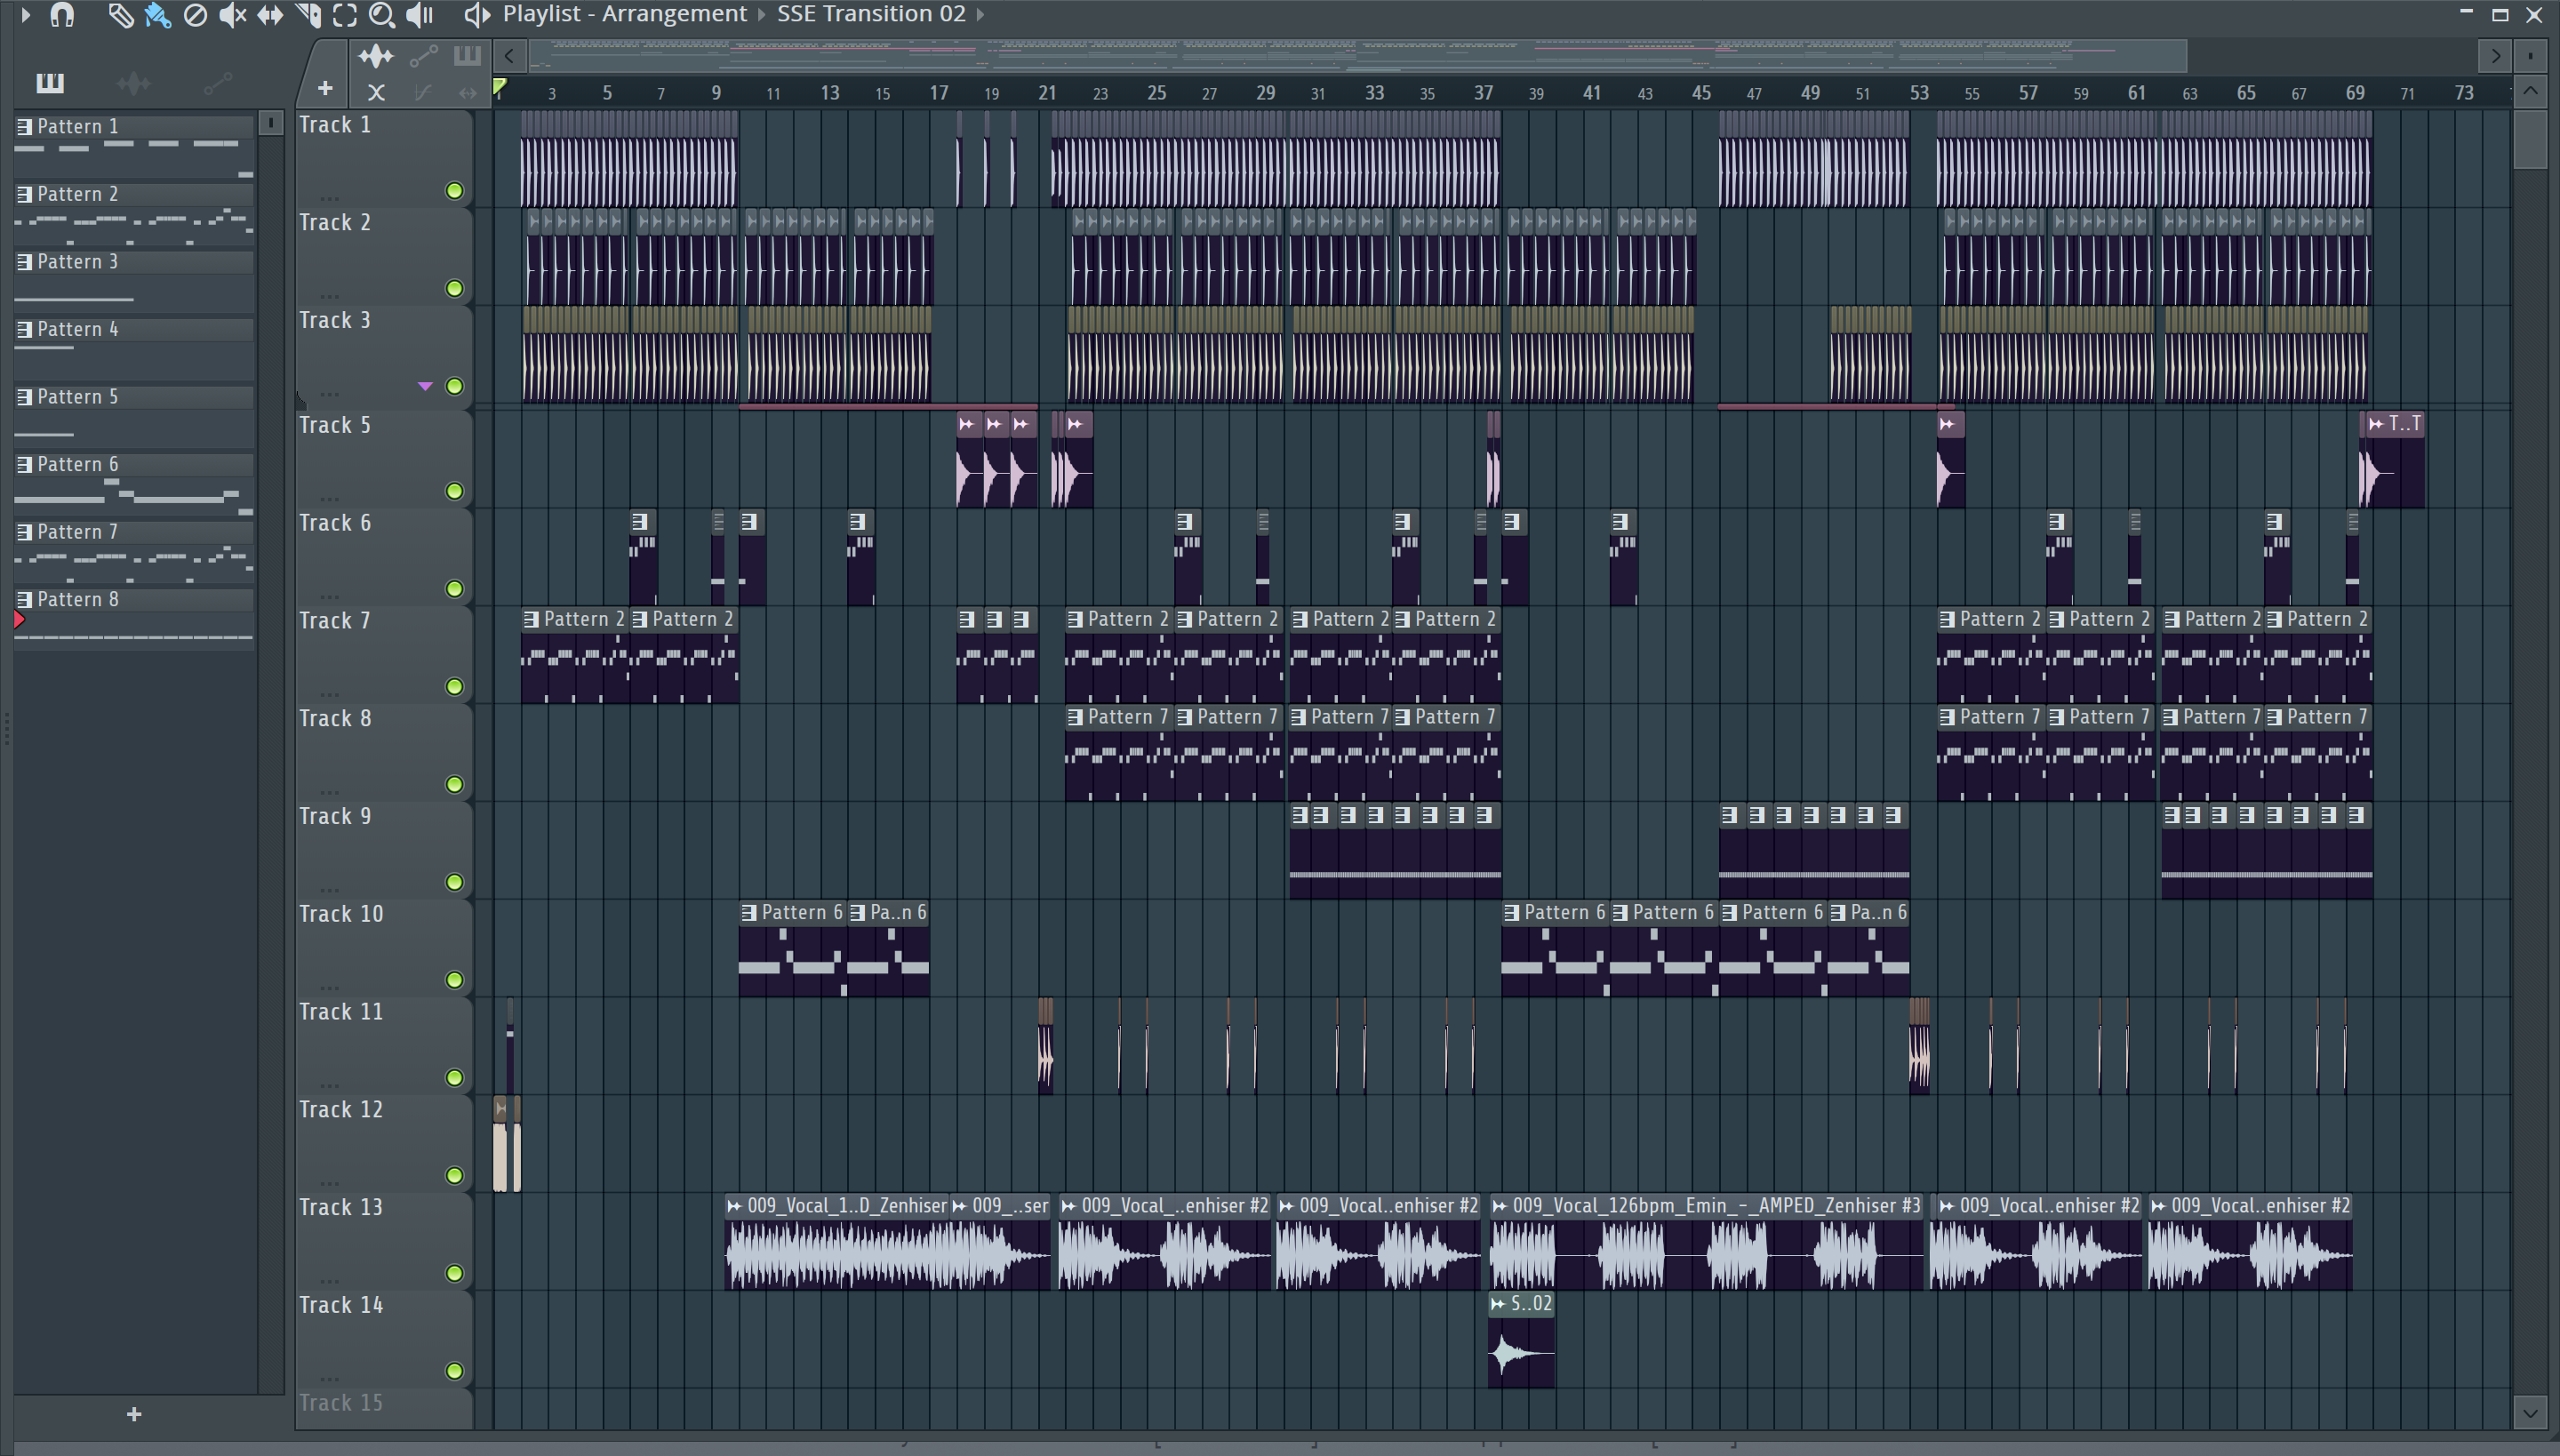Click the crossfade X icon below waveform
The image size is (2560, 1456).
376,93
